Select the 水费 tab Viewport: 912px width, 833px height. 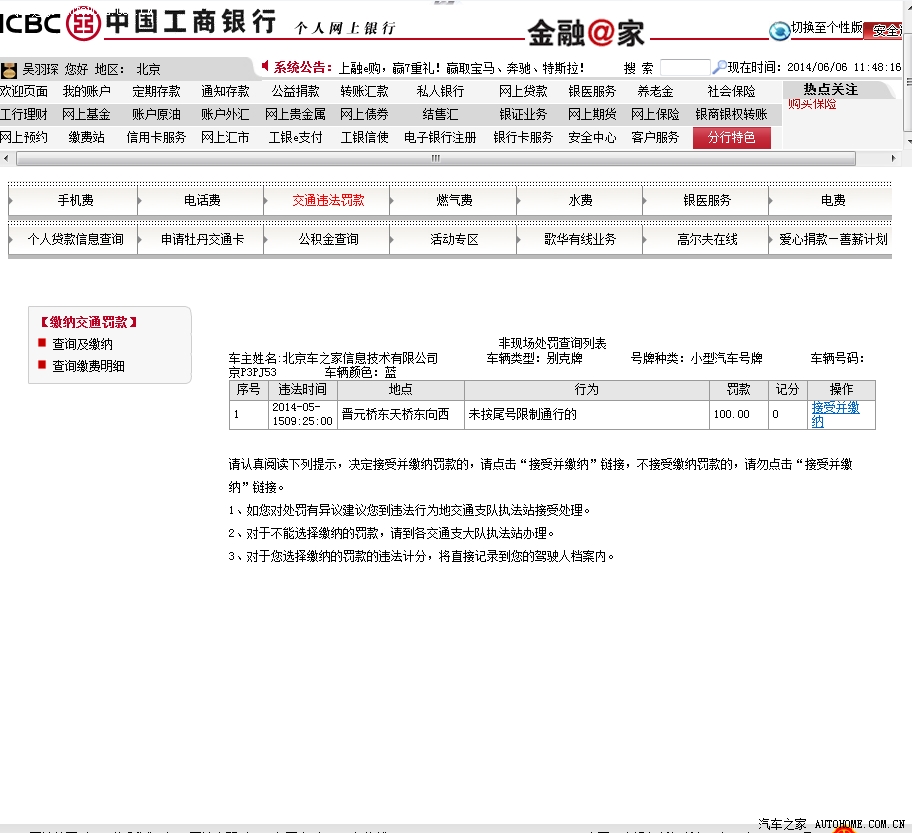coord(580,200)
